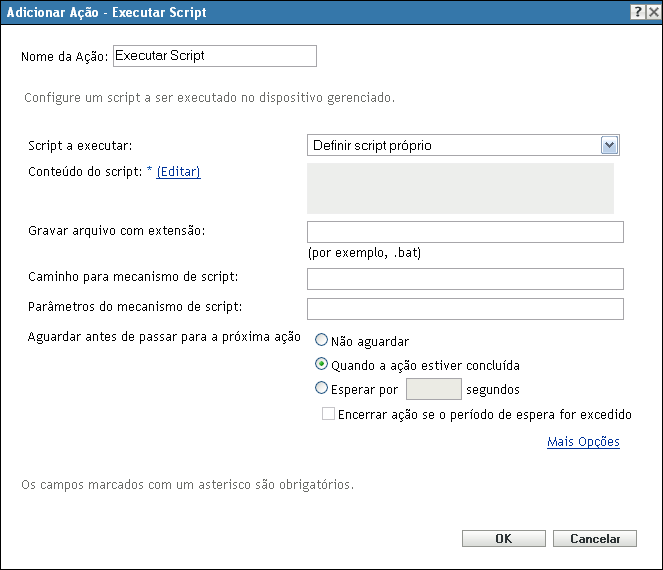Expand Mais Opções link
Image resolution: width=663 pixels, height=570 pixels.
tap(583, 442)
